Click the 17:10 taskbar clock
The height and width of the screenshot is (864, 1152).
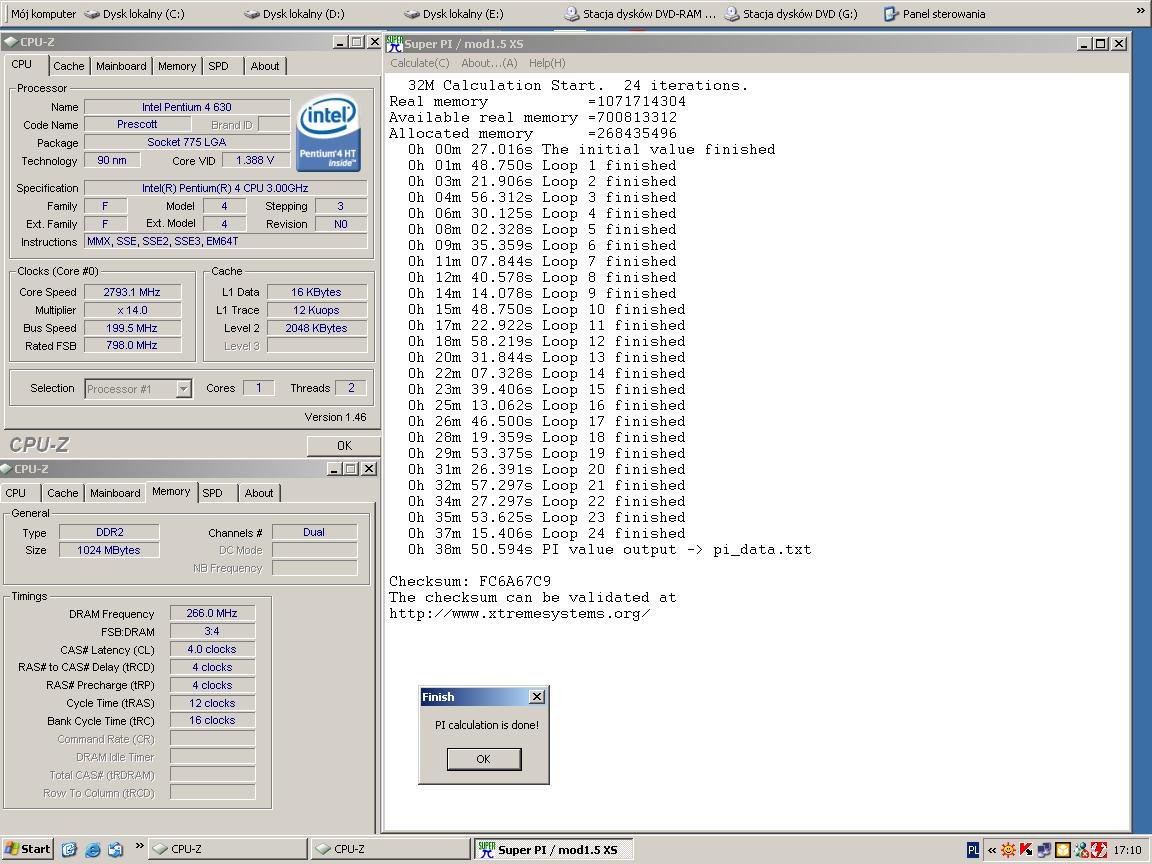(x=1127, y=850)
